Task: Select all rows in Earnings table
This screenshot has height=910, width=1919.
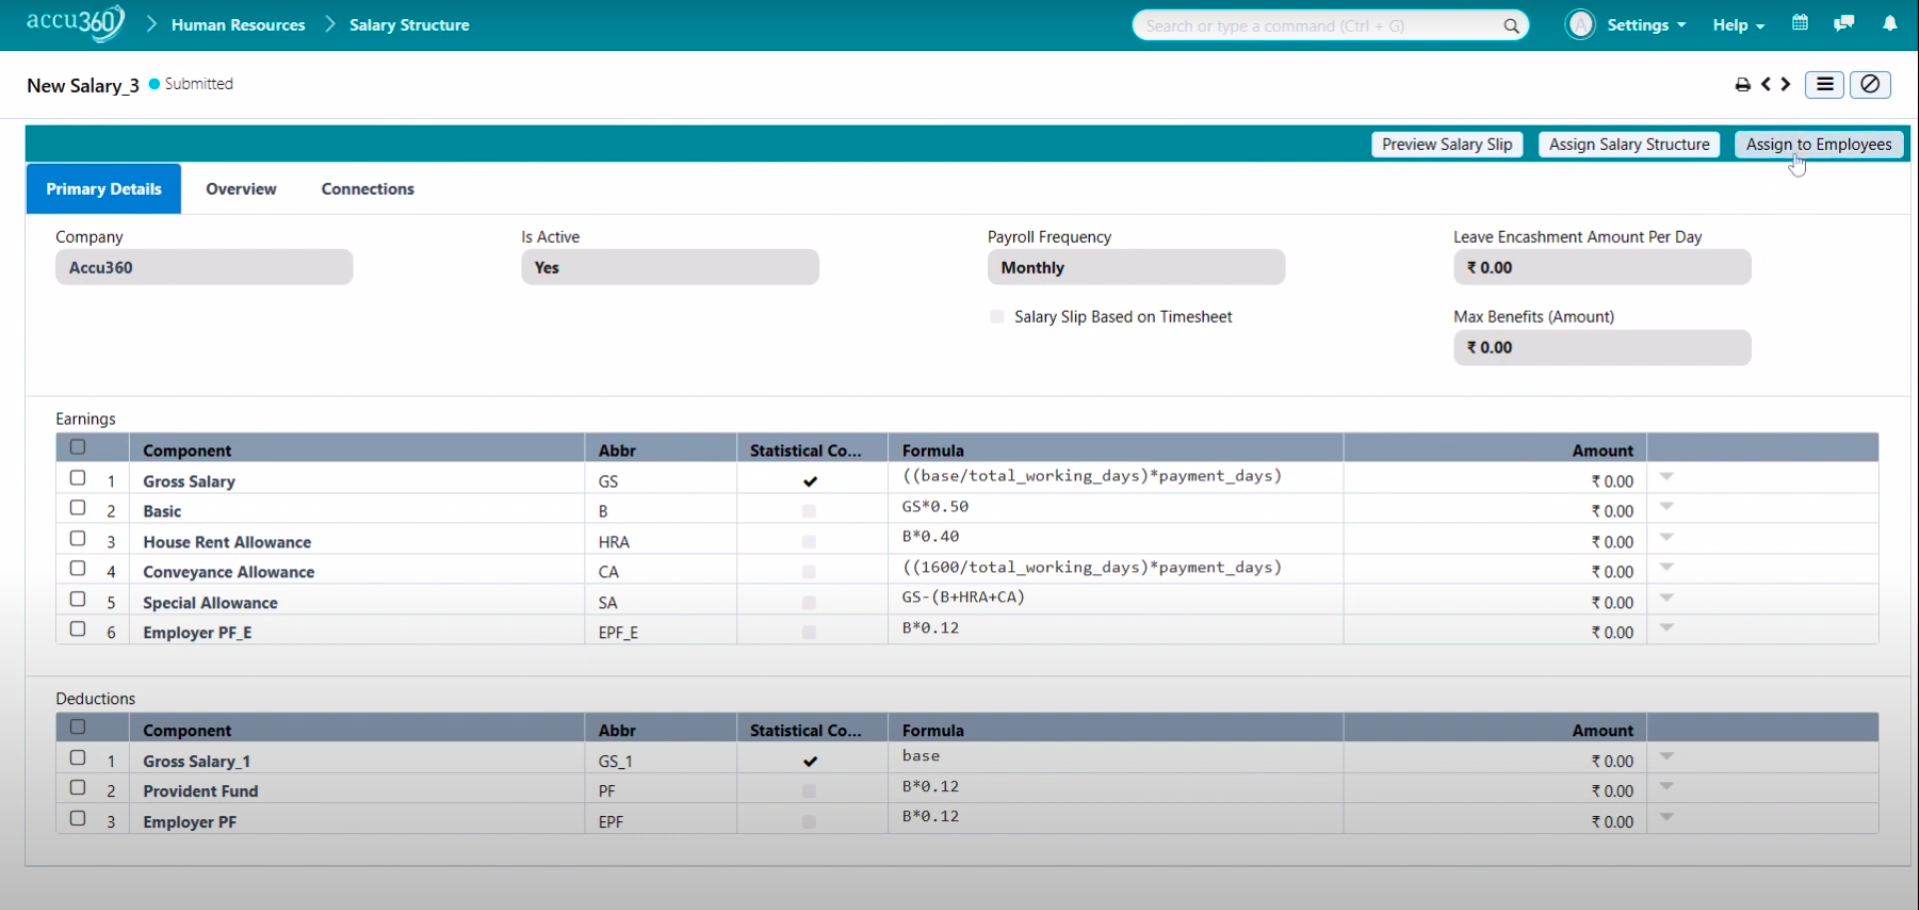Action: (78, 447)
